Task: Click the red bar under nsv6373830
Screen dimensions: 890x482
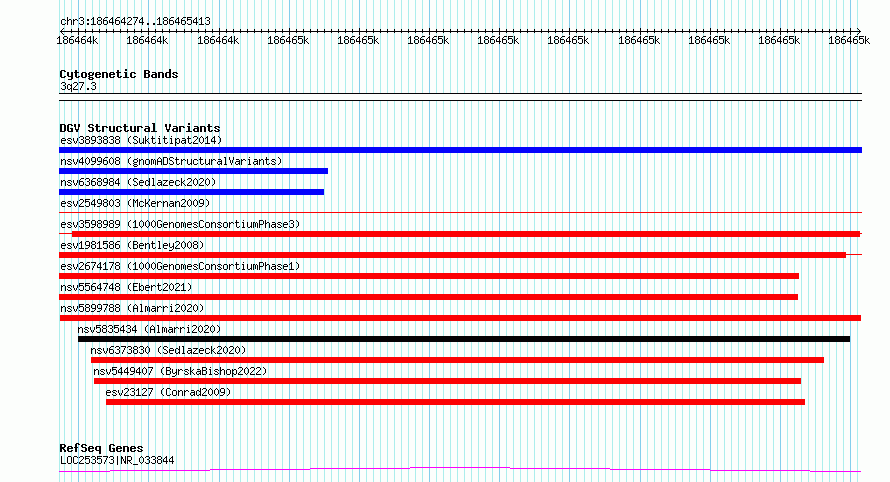Action: 457,360
